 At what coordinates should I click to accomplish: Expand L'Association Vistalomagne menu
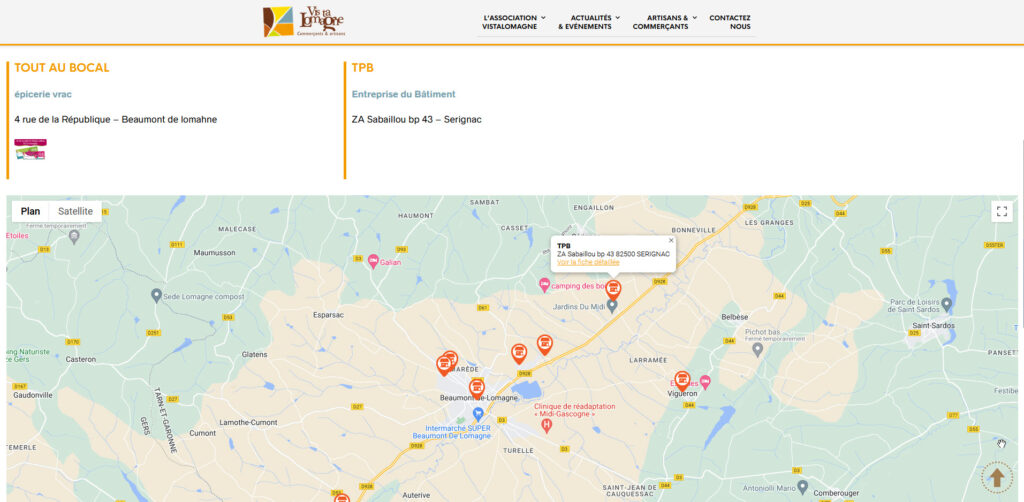pos(514,22)
